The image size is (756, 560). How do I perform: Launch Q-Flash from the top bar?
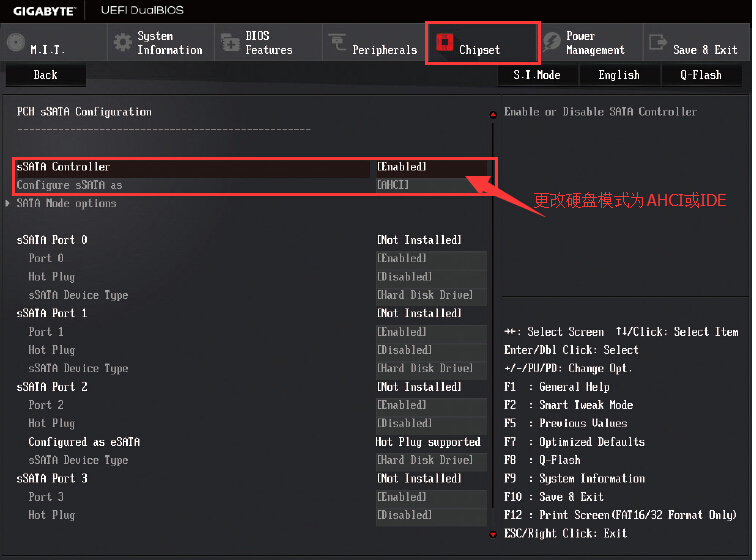pos(701,75)
